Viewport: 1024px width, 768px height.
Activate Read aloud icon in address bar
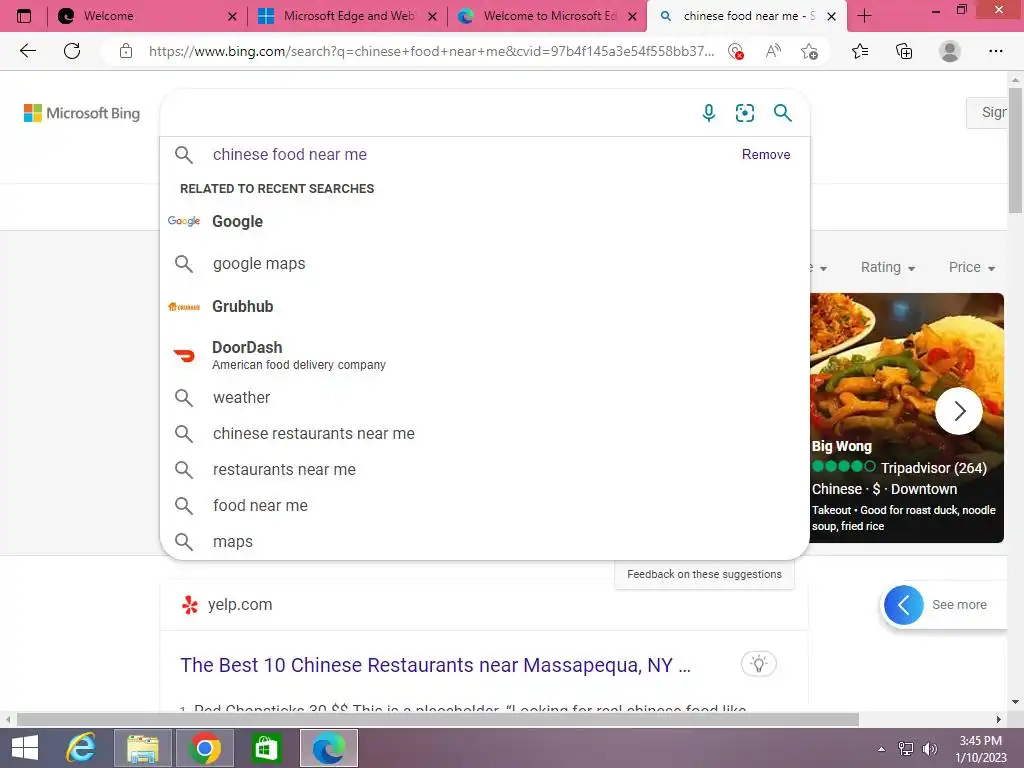click(773, 51)
